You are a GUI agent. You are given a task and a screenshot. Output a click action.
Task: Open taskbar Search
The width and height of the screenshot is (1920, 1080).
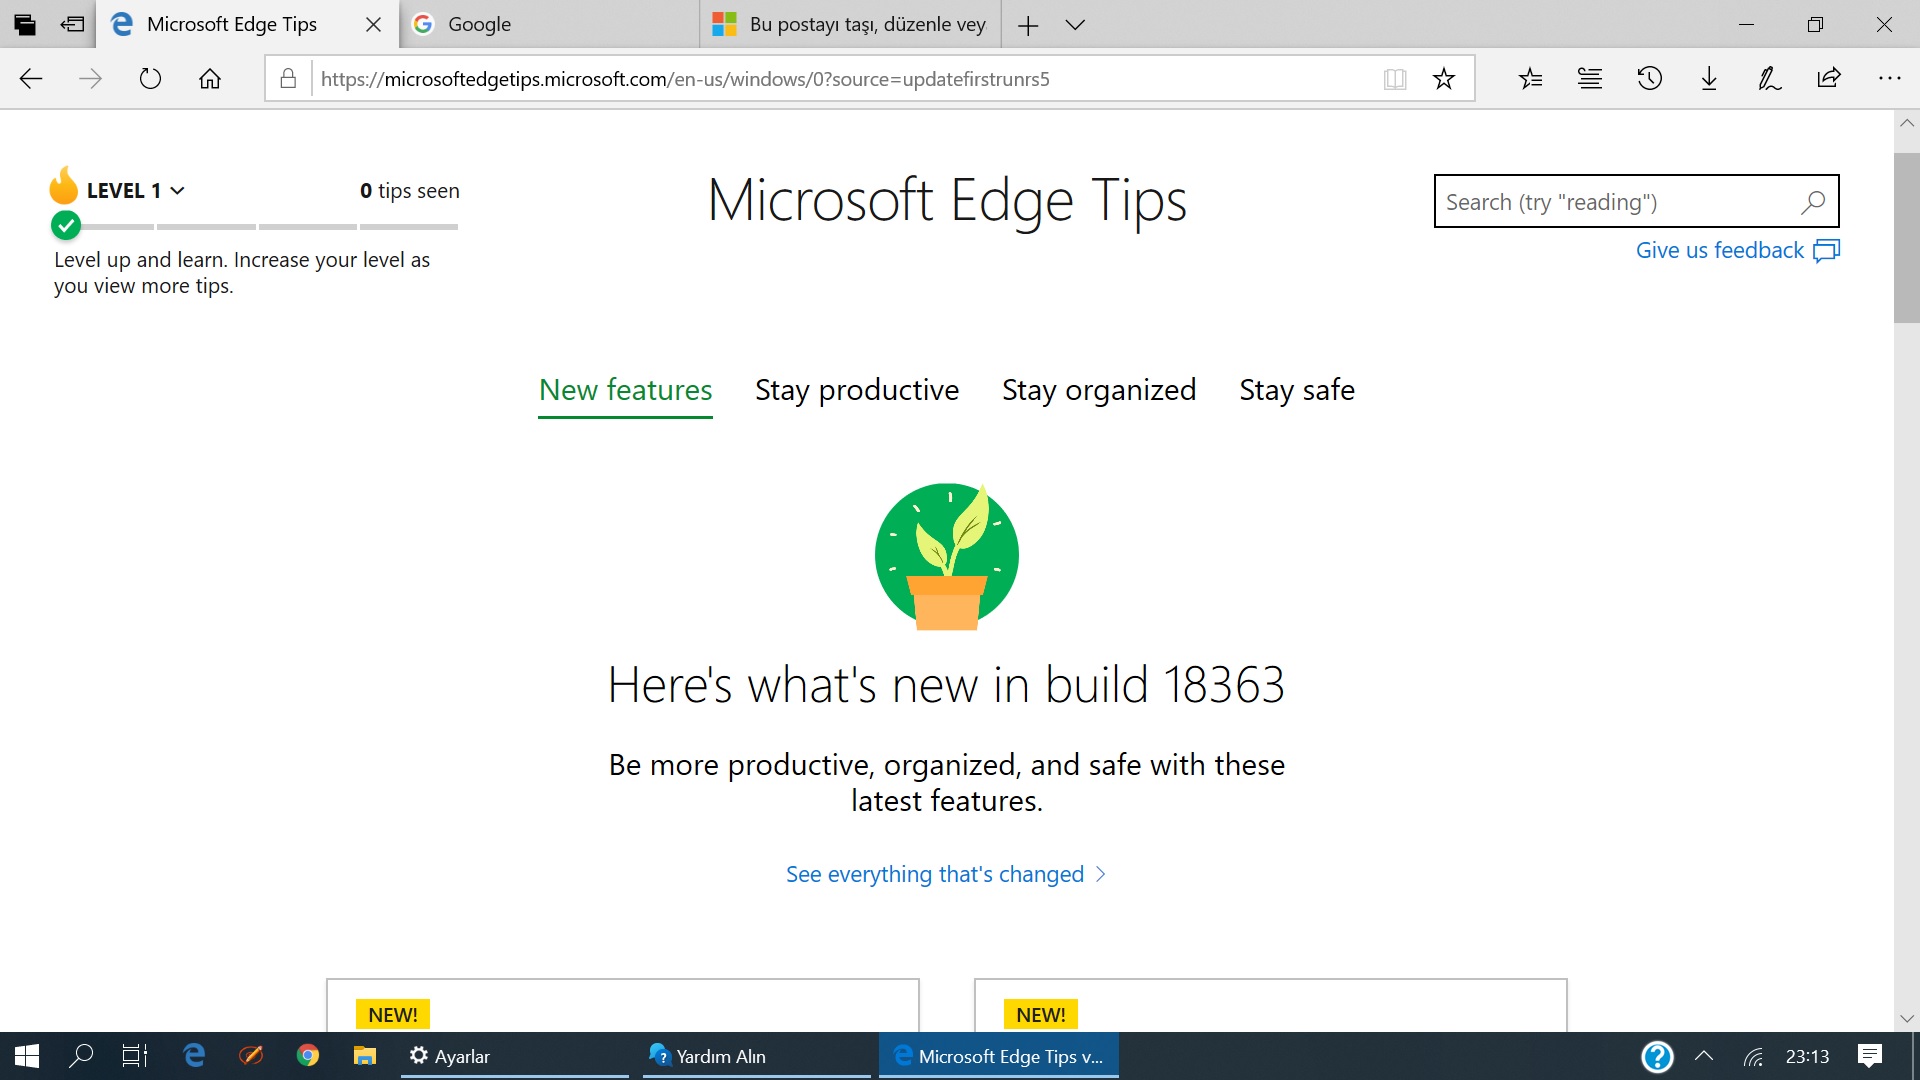(x=81, y=1056)
